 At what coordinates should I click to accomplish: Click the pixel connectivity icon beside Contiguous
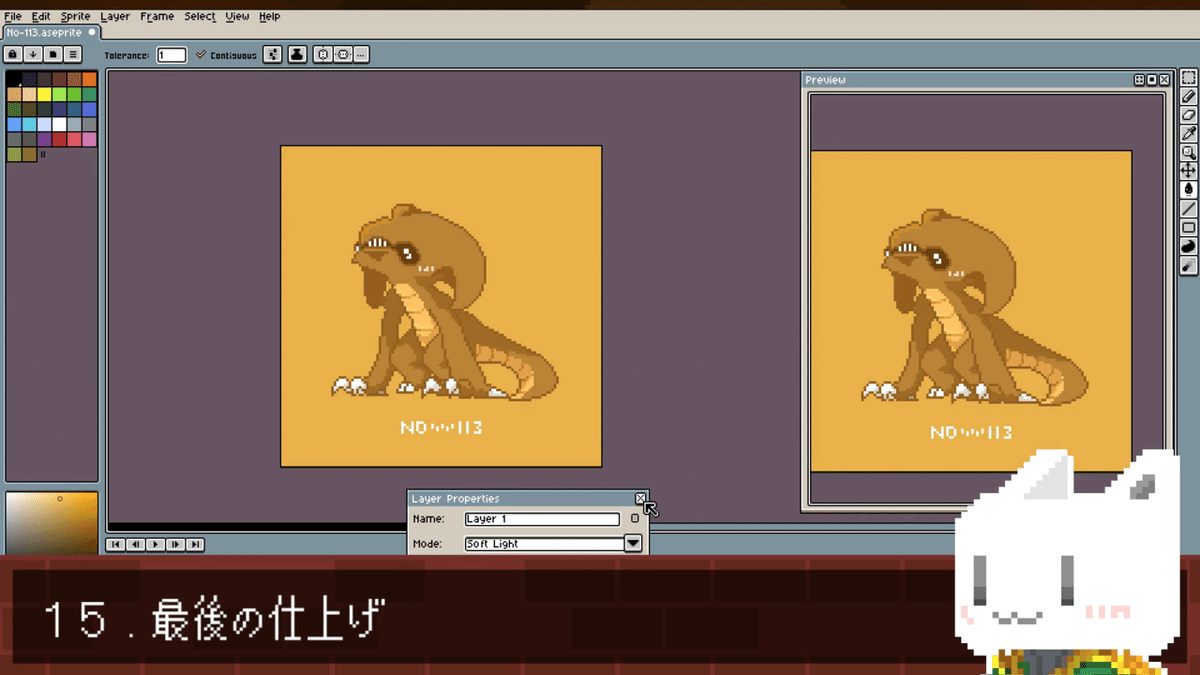pos(273,55)
